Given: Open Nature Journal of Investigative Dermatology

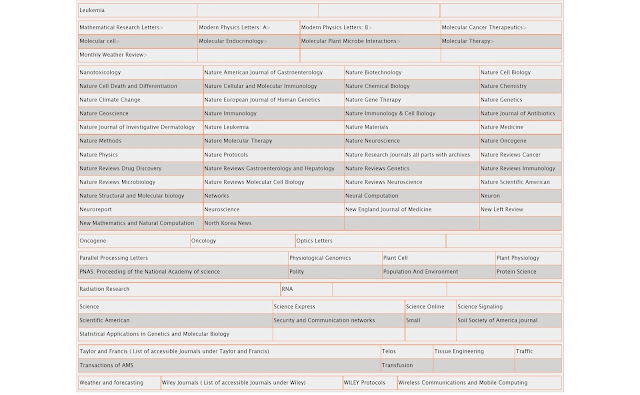Looking at the screenshot, I should [x=137, y=127].
